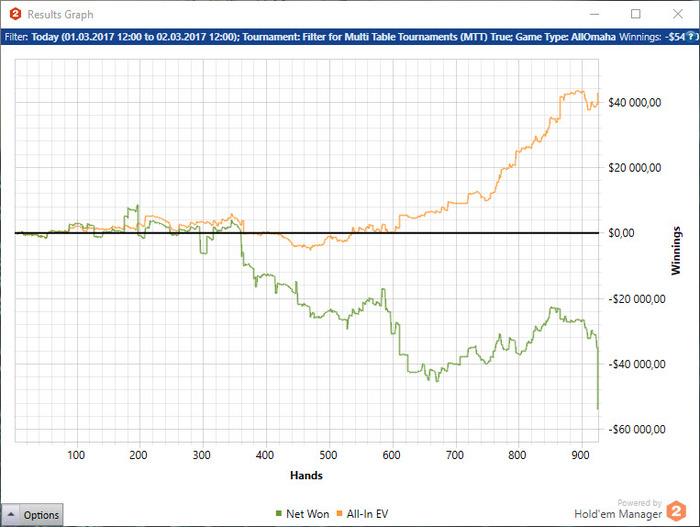Click the -$60 000,00 axis label
Viewport: 700px width, 527px height.
pyautogui.click(x=637, y=429)
